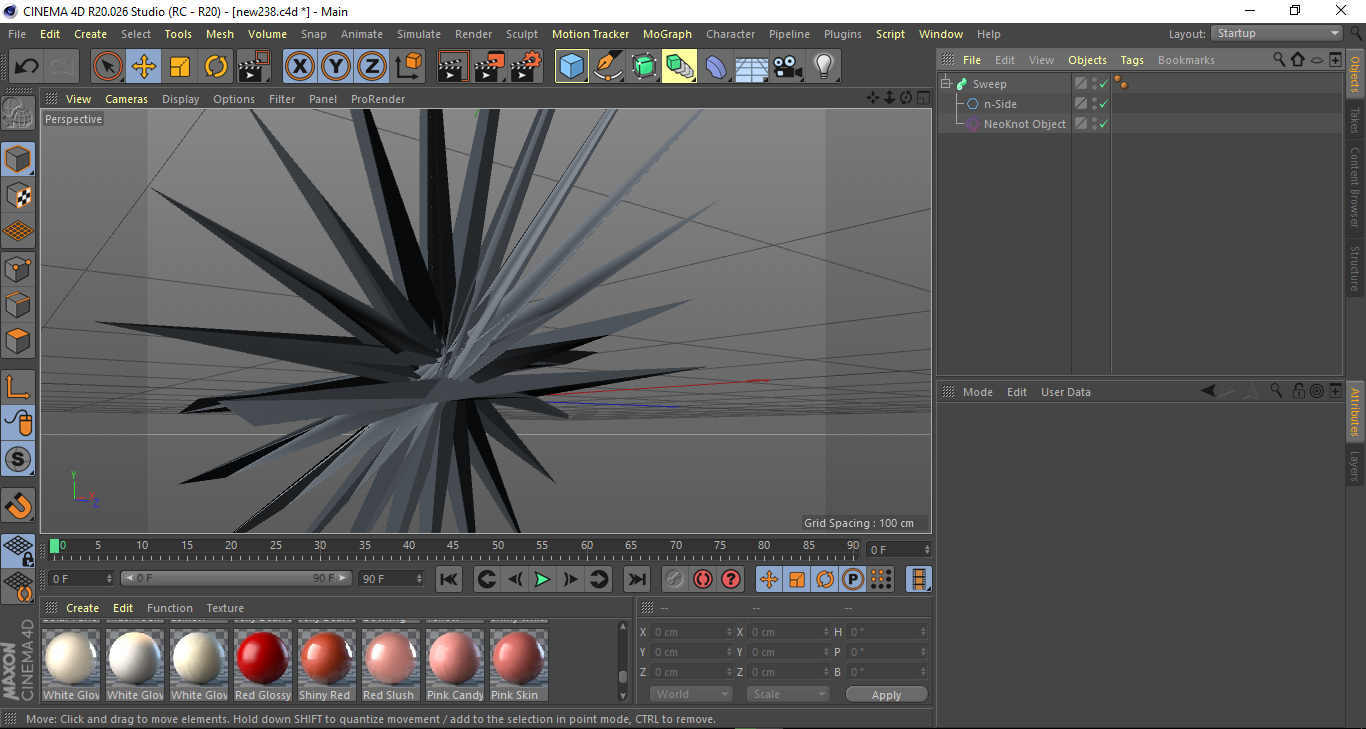This screenshot has height=729, width=1366.
Task: Select the Shiny Red material
Action: [327, 663]
